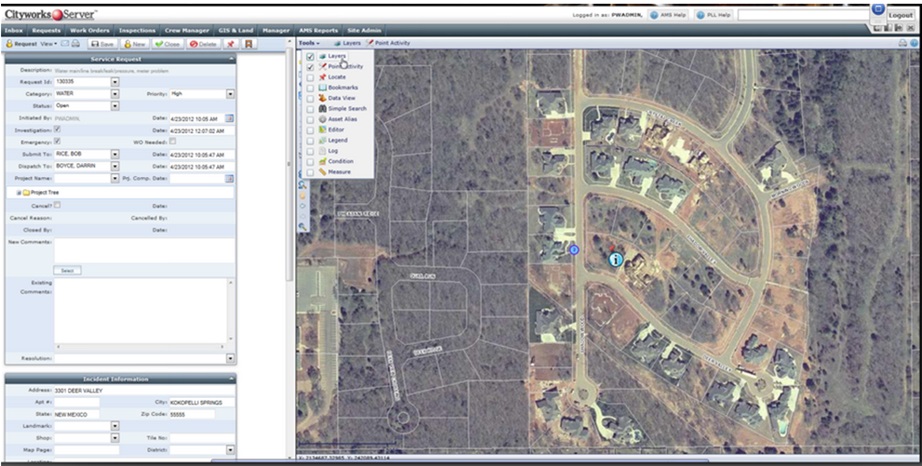The image size is (922, 466).
Task: Open the Submit To dropdown arrow
Action: point(115,155)
